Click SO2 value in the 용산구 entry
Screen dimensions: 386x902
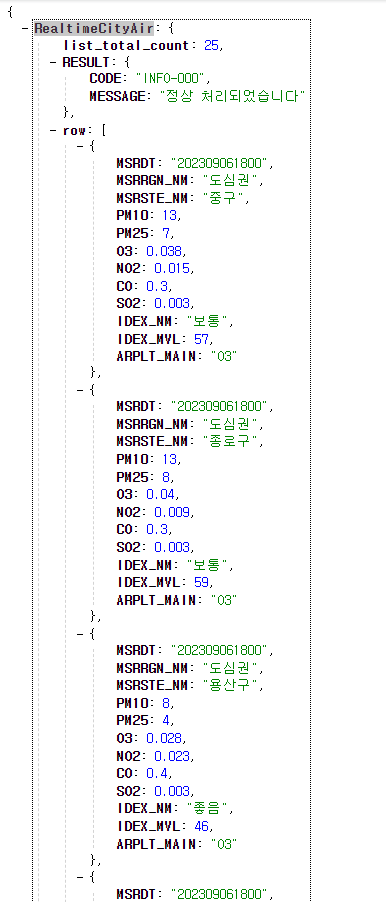pyautogui.click(x=171, y=792)
